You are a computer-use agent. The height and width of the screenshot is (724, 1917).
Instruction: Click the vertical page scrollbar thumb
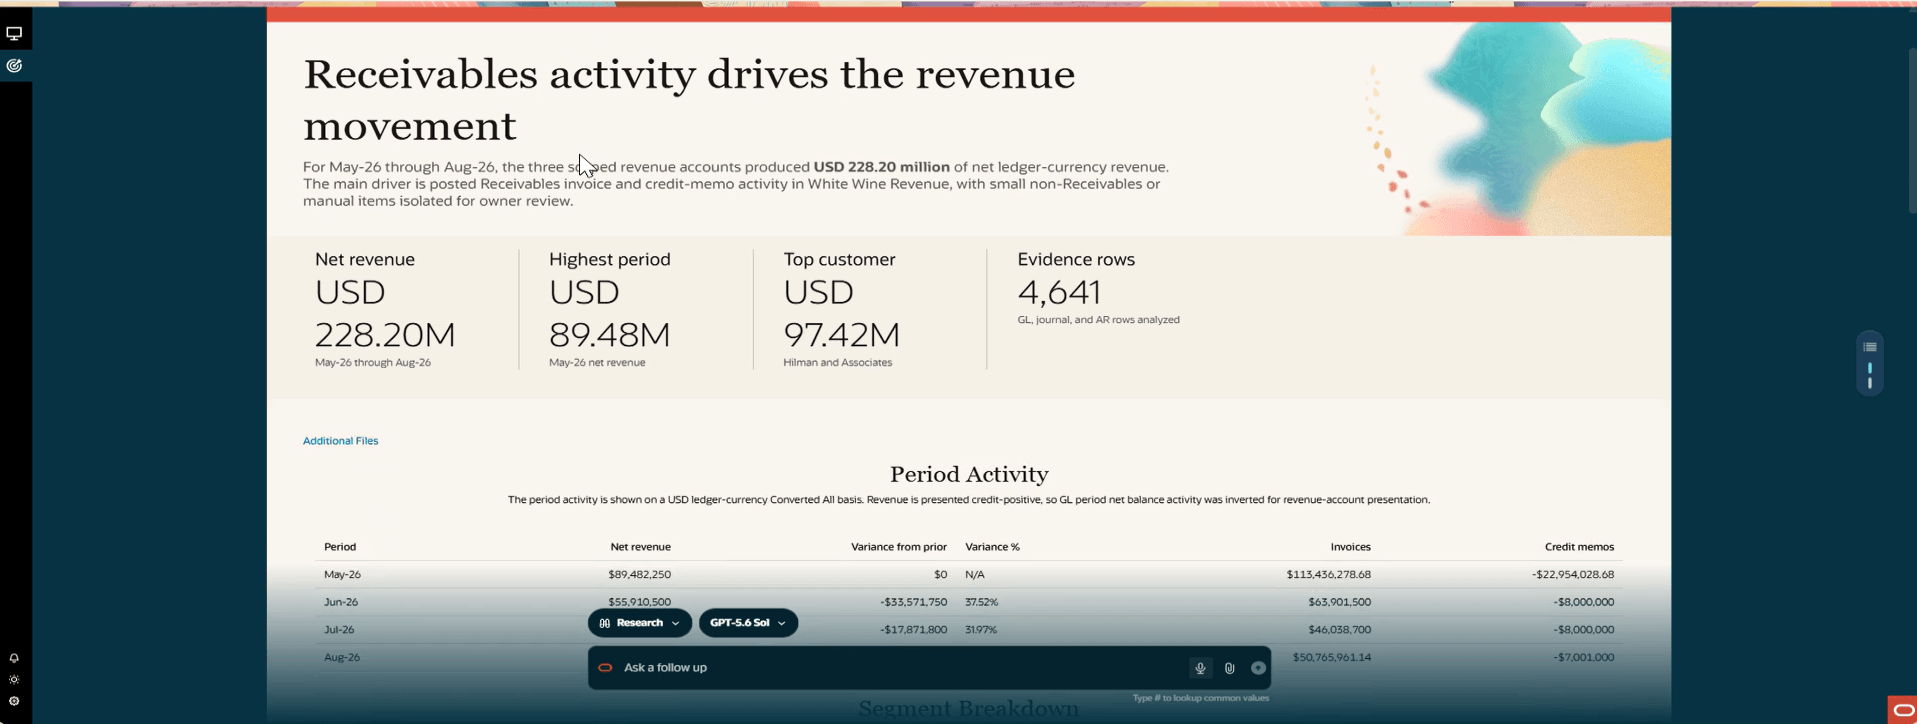[1912, 130]
